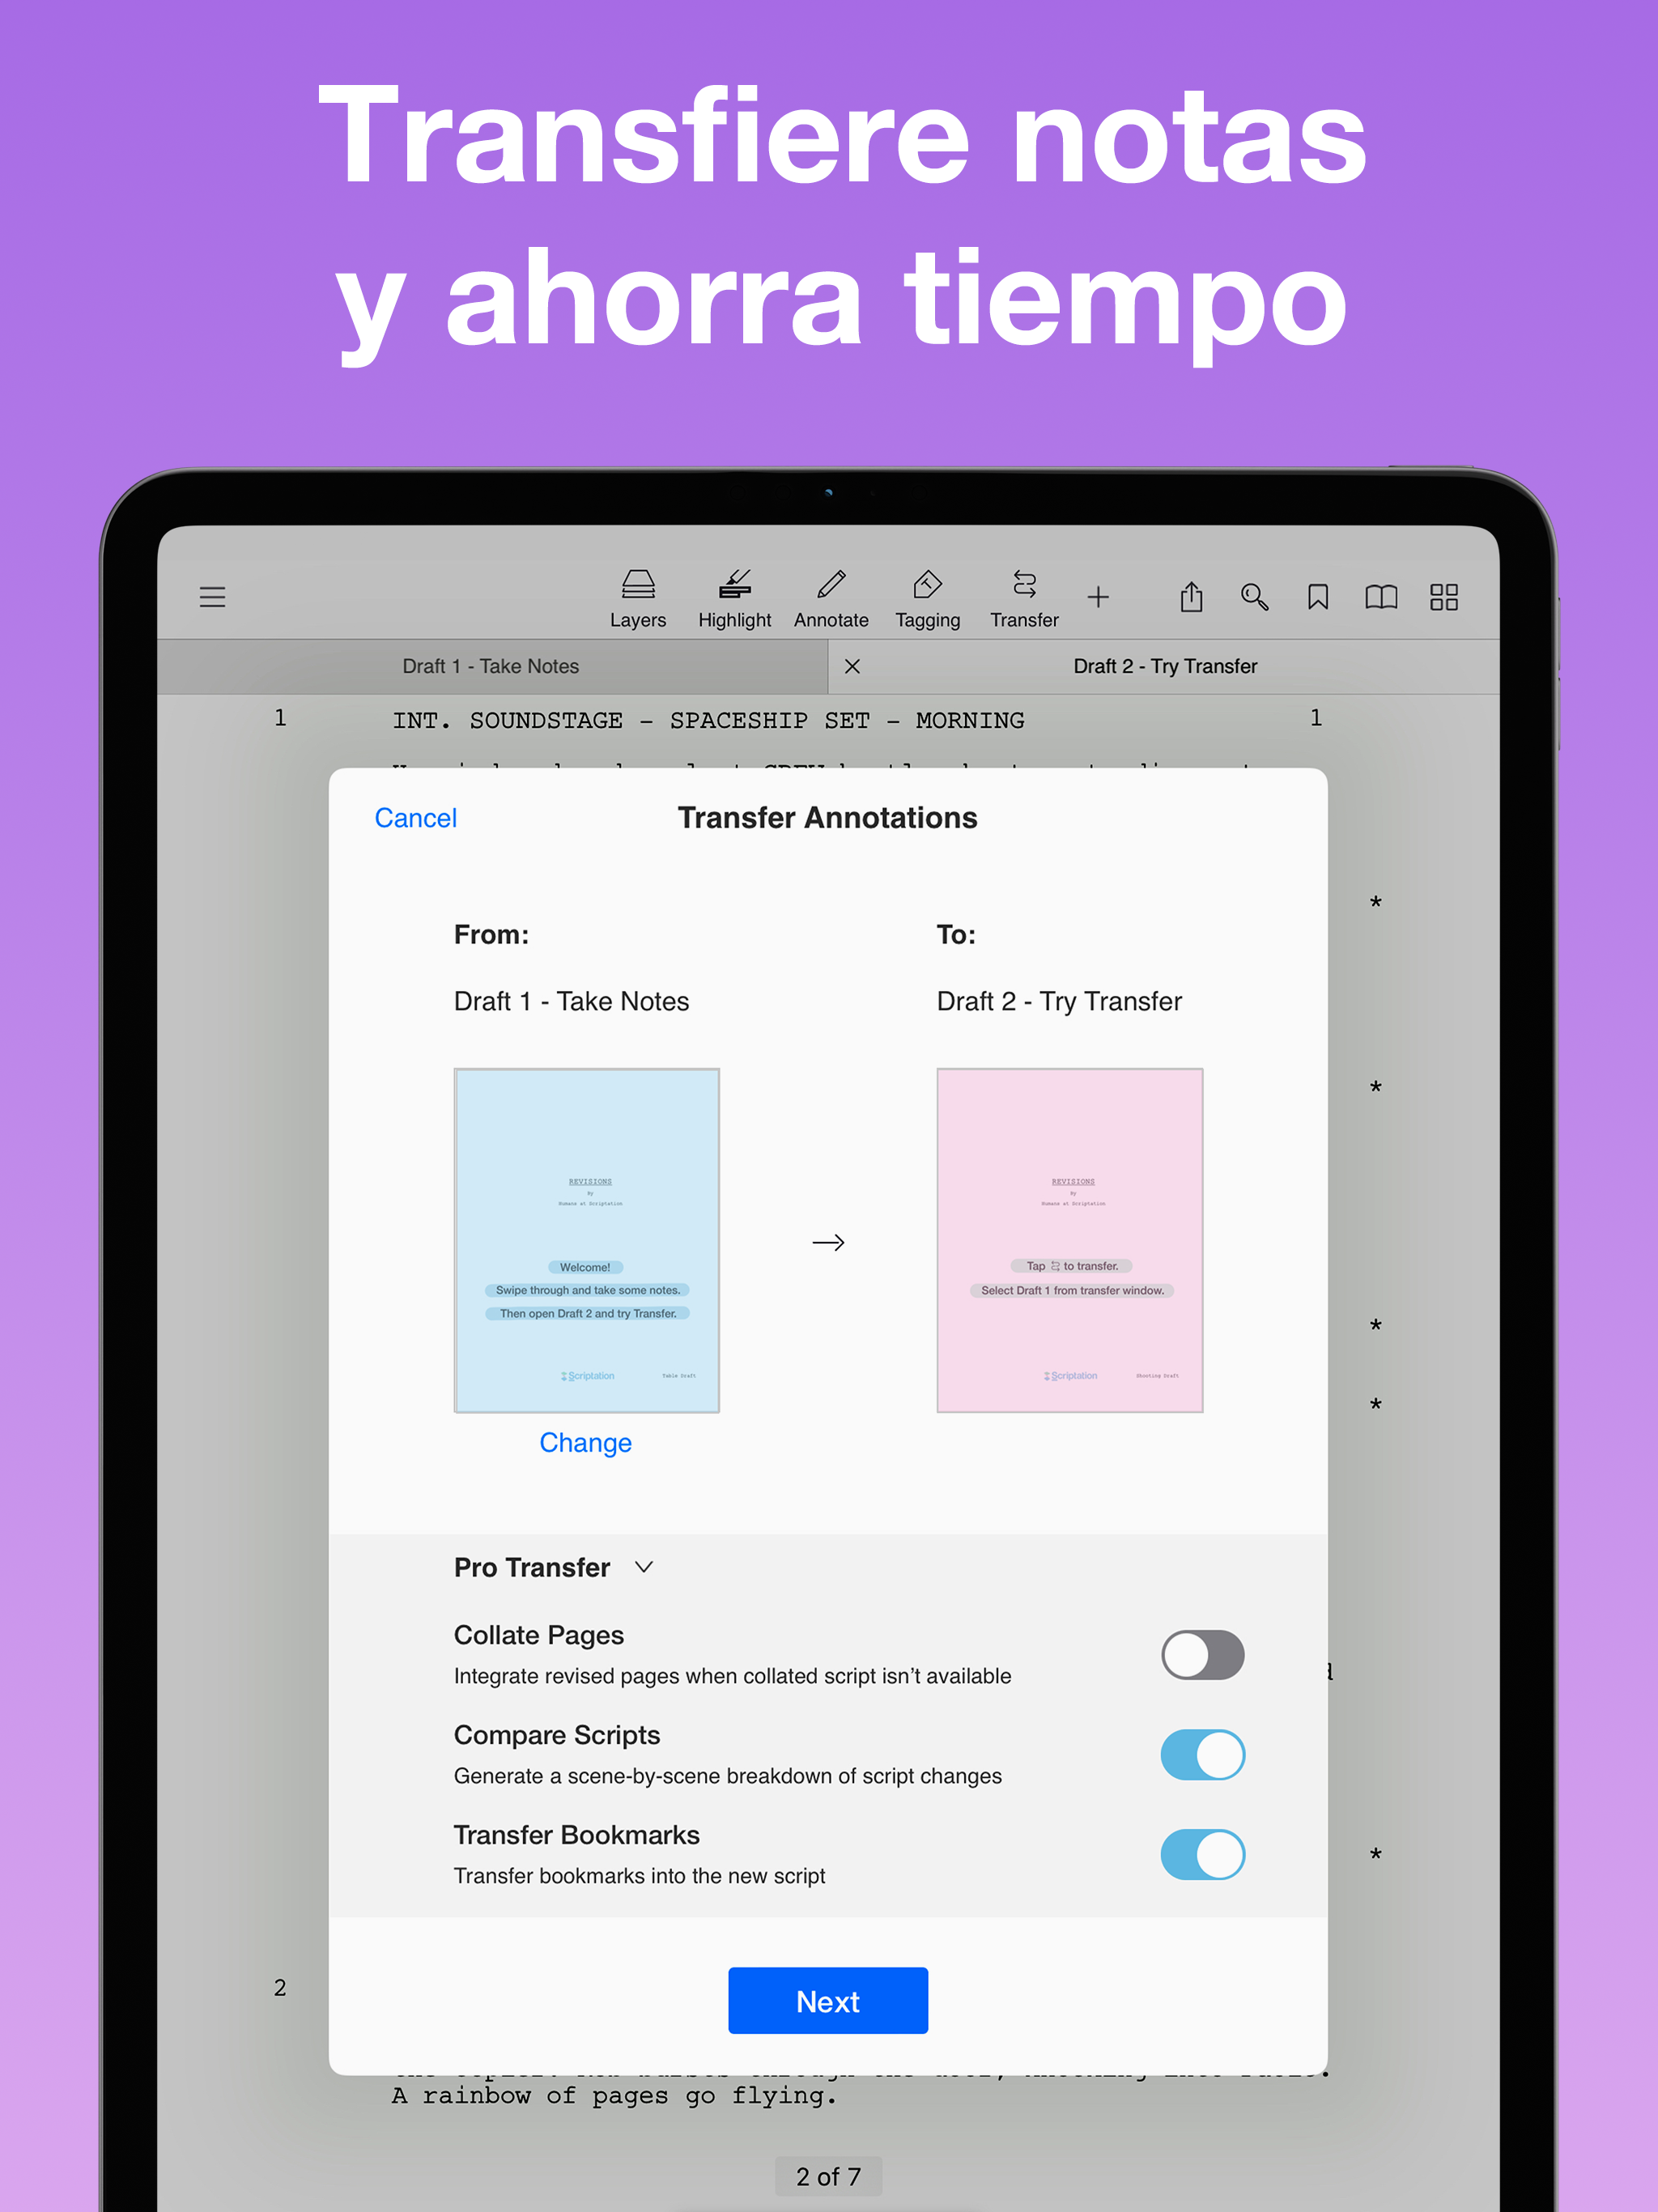
Task: Open the hamburger sidebar menu
Action: coord(212,597)
